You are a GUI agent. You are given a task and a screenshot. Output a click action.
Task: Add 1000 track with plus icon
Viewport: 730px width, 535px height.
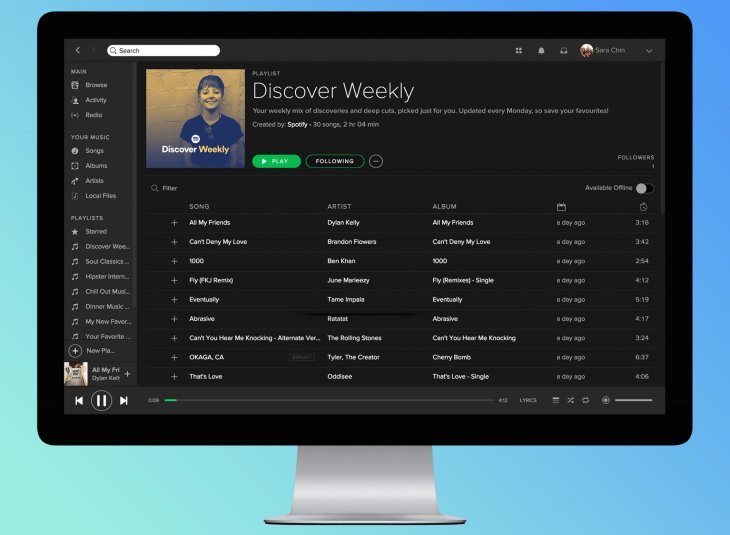pos(174,261)
